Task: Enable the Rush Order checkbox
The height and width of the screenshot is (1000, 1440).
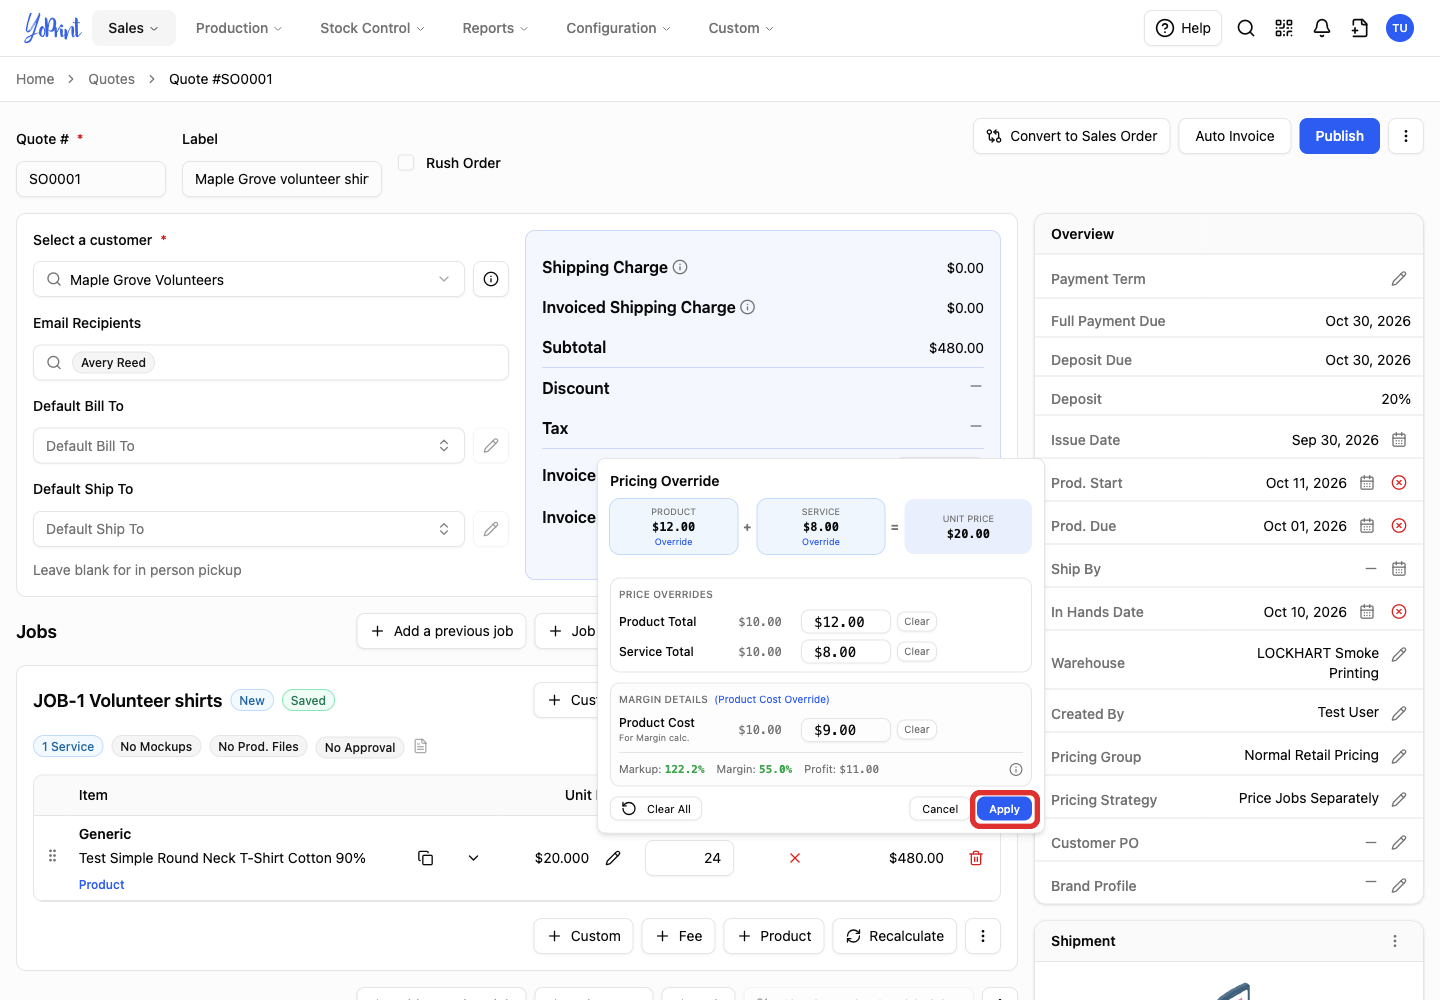Action: pyautogui.click(x=406, y=162)
